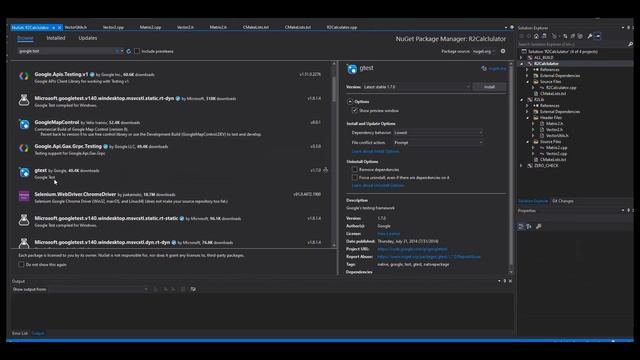Image resolution: width=640 pixels, height=360 pixels.
Task: Click the Google.Api.Gax.Grpc.Testing package icon
Action: (24, 148)
